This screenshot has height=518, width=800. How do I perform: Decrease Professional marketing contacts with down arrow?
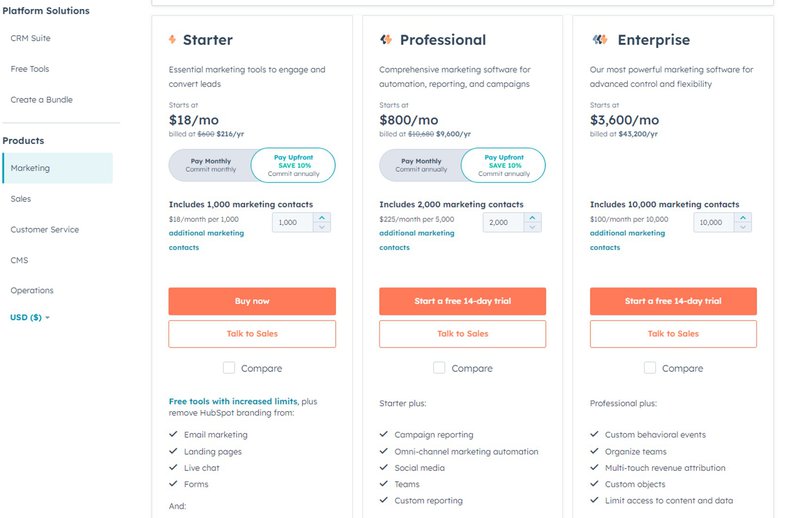click(x=533, y=227)
